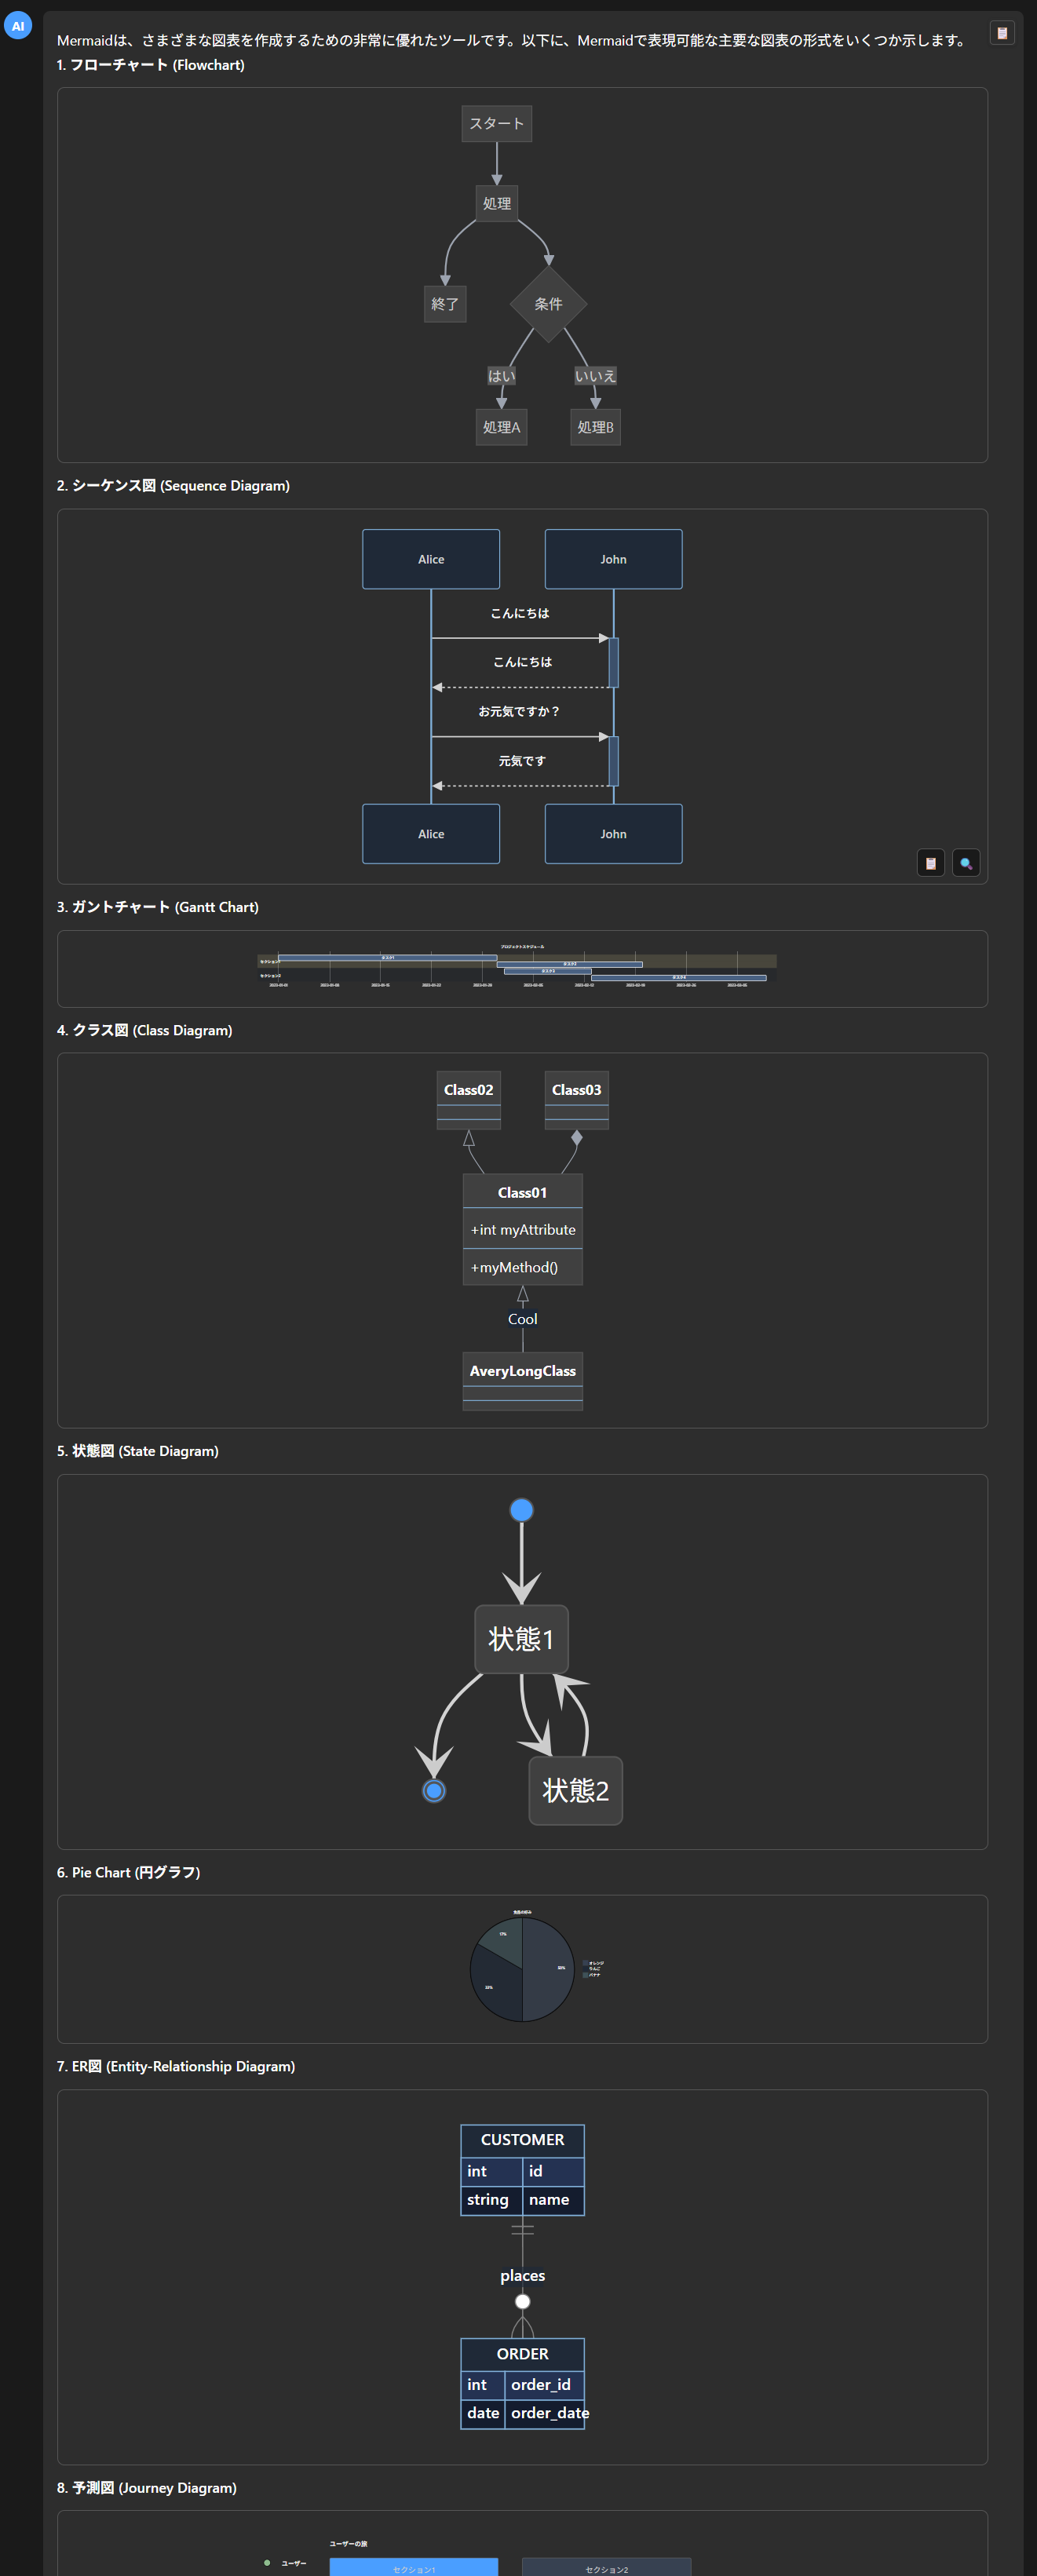This screenshot has height=2576, width=1037.
Task: Open the Gantt chart thumbnail
Action: click(517, 968)
